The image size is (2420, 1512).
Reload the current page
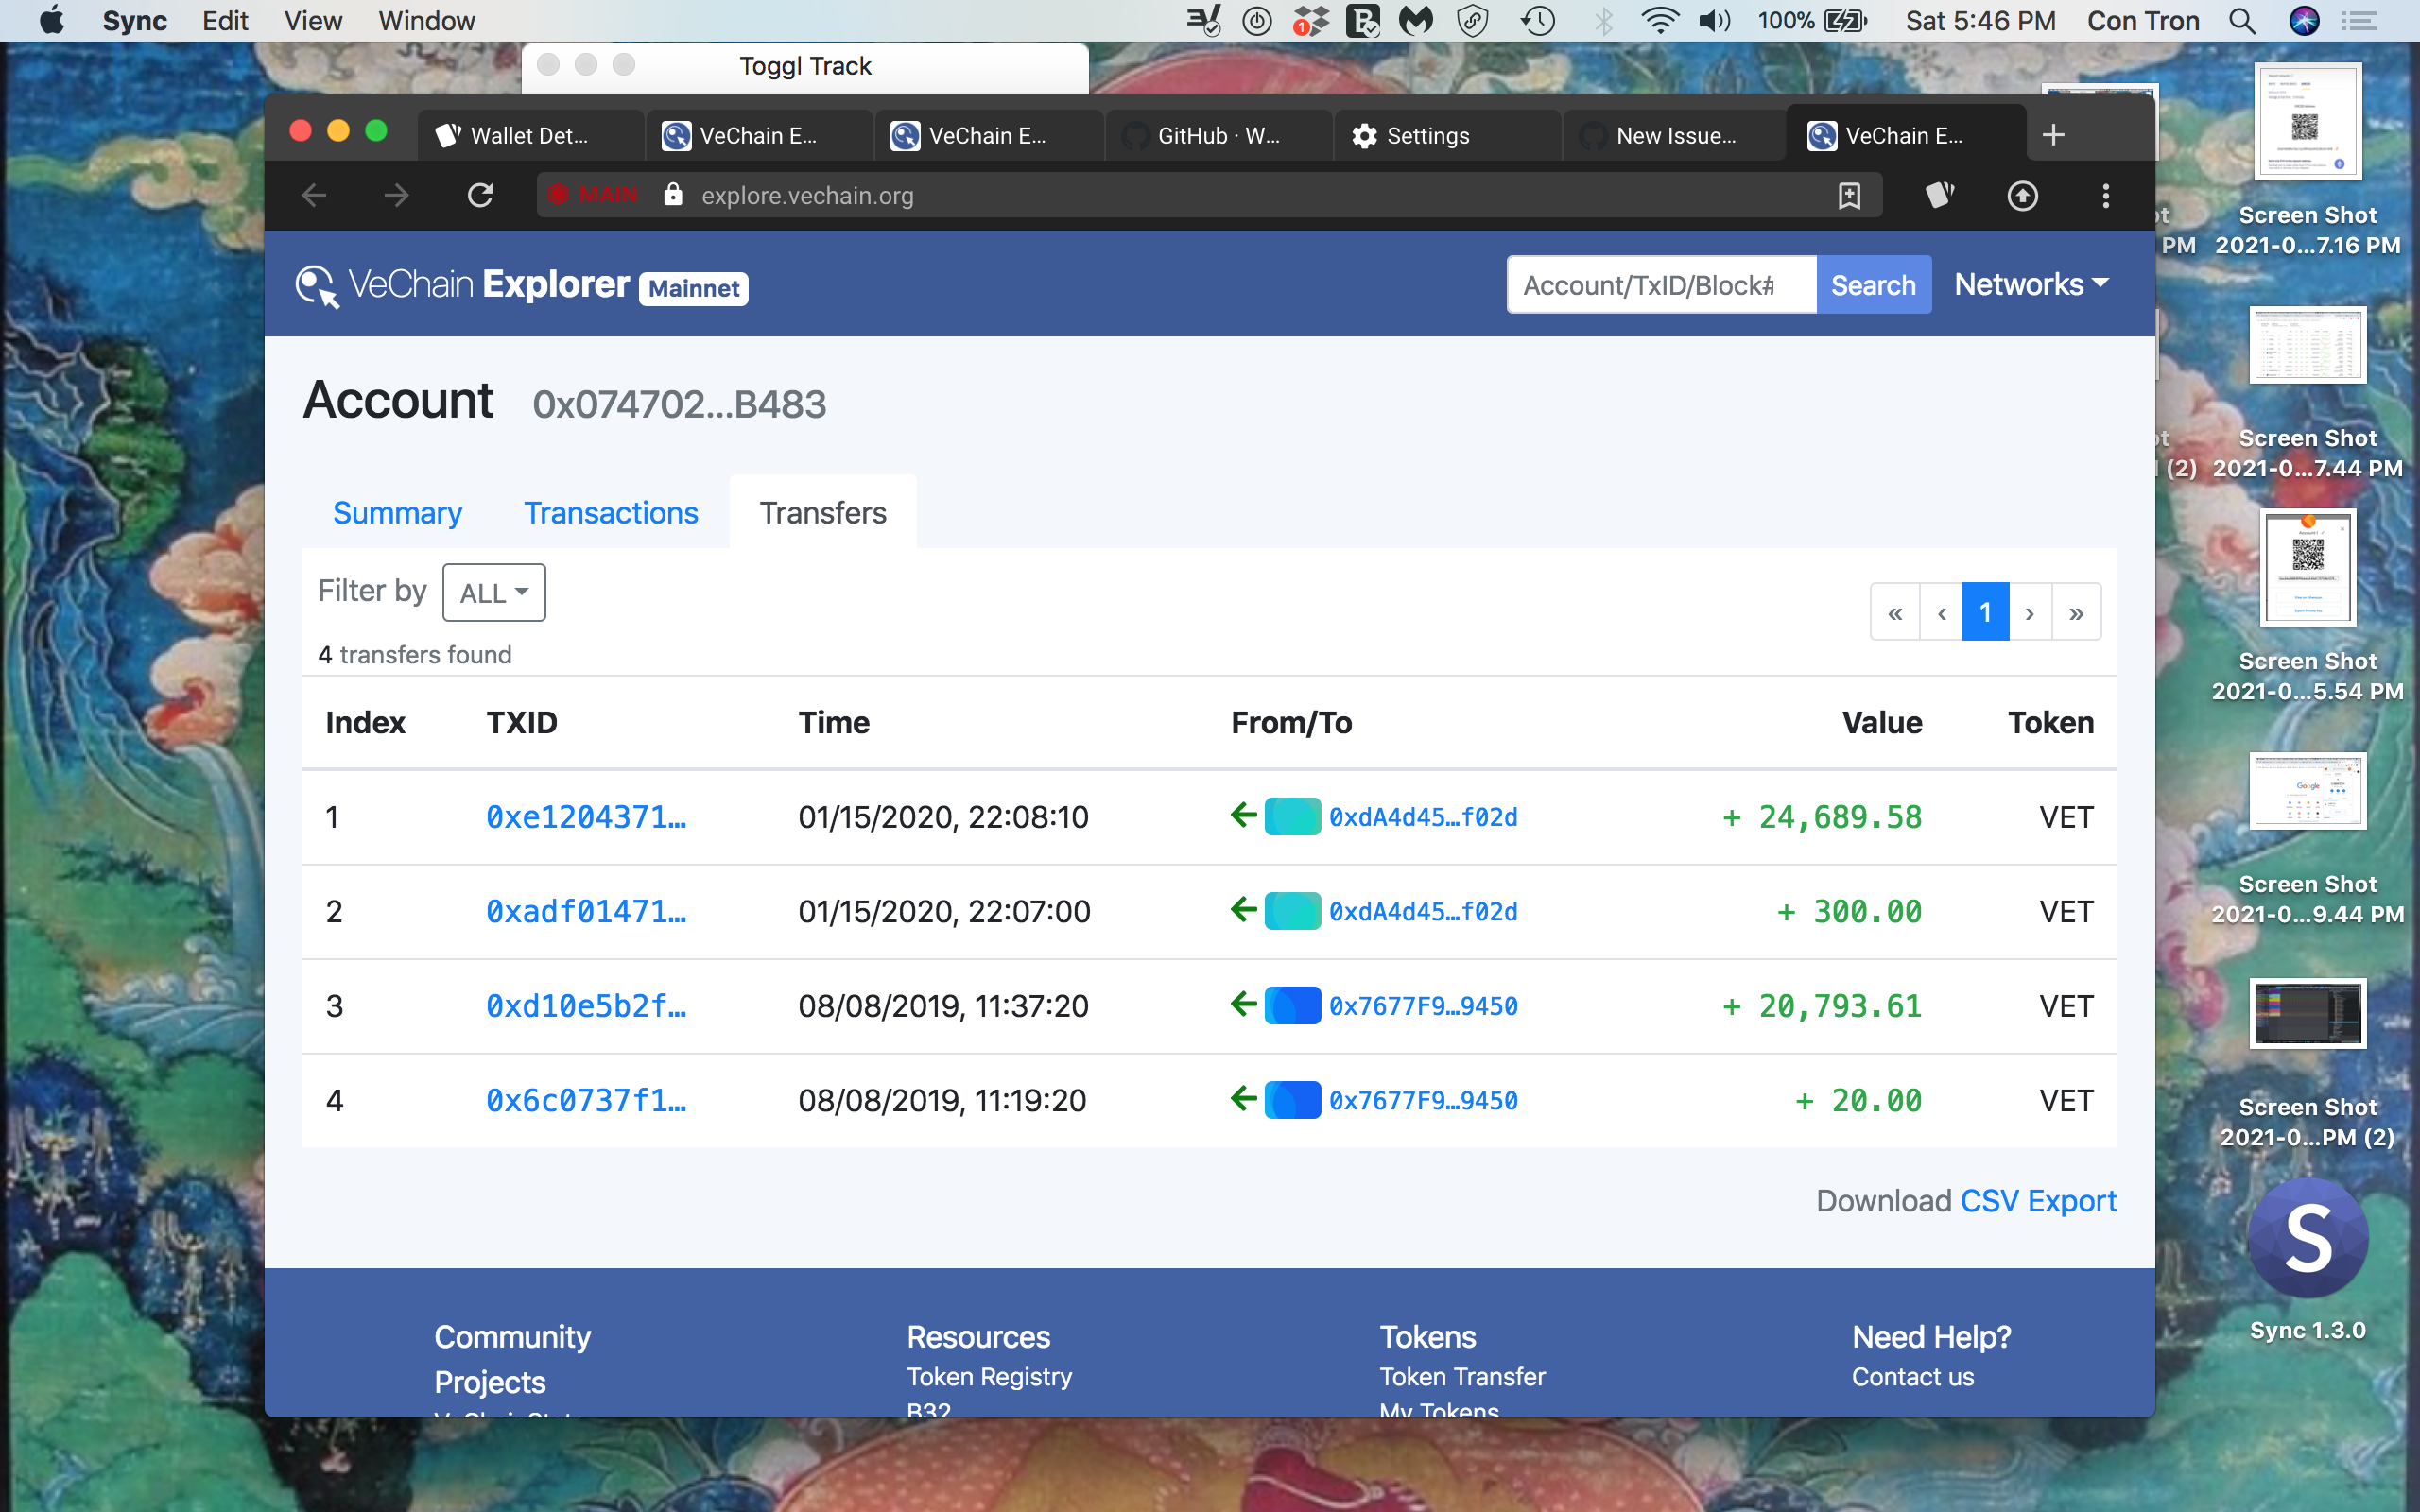click(480, 195)
